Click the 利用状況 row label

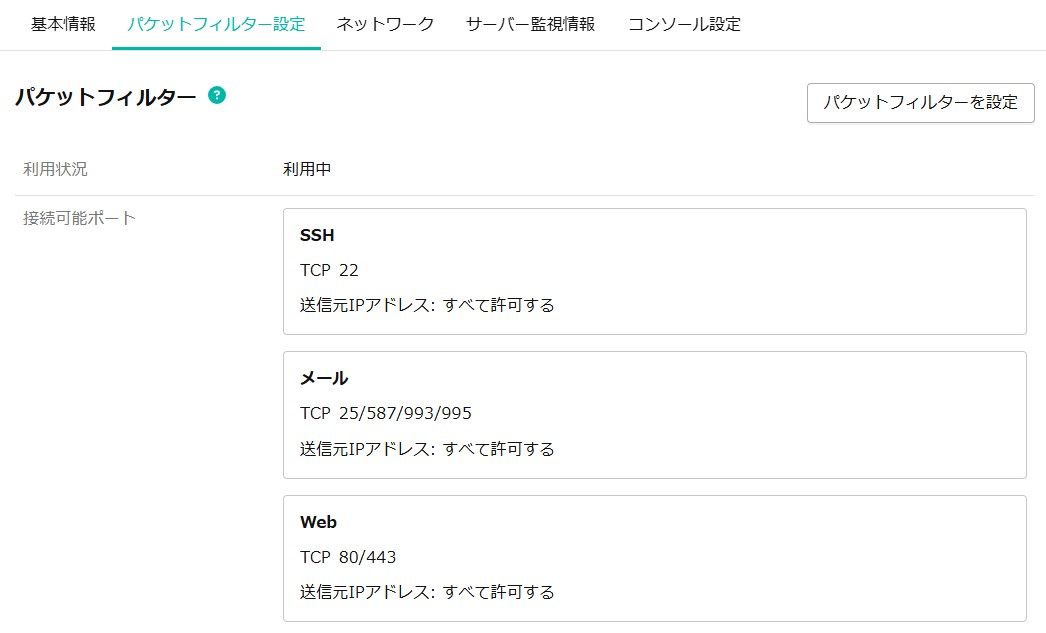pyautogui.click(x=55, y=169)
